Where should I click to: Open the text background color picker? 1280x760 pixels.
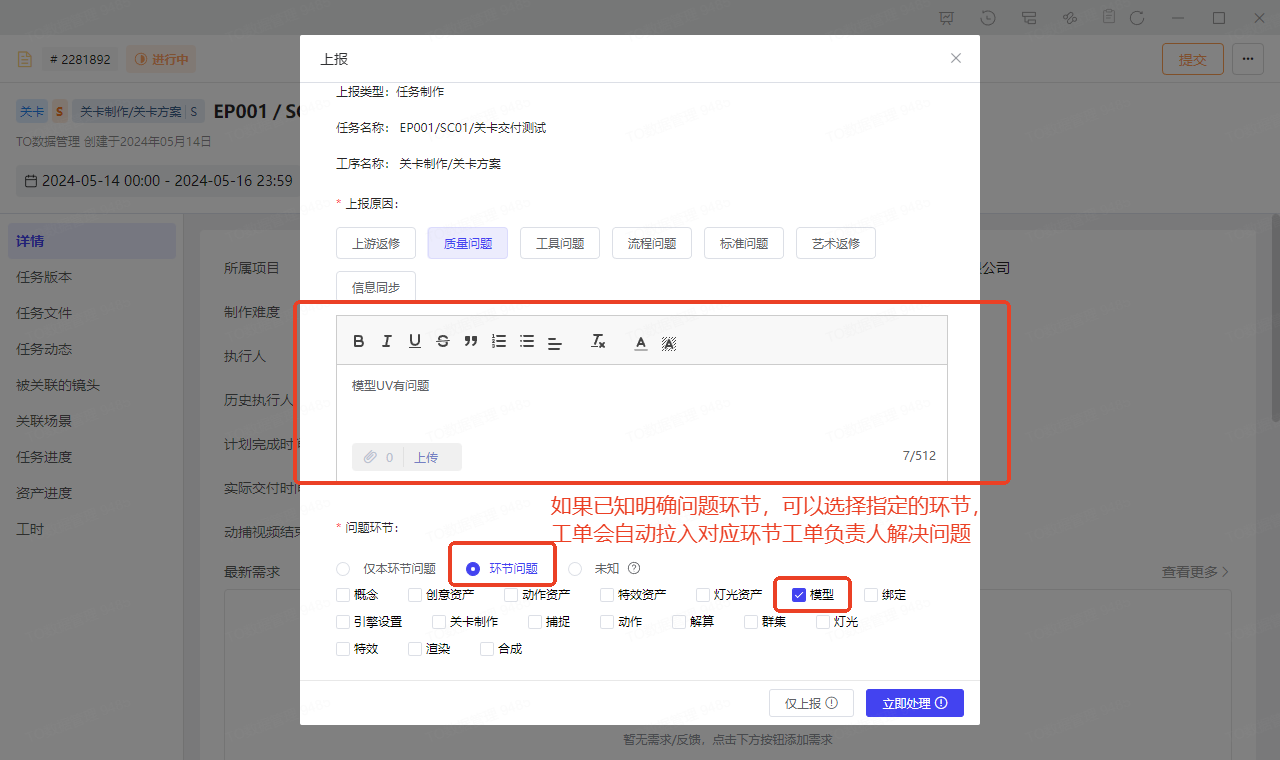pyautogui.click(x=669, y=342)
